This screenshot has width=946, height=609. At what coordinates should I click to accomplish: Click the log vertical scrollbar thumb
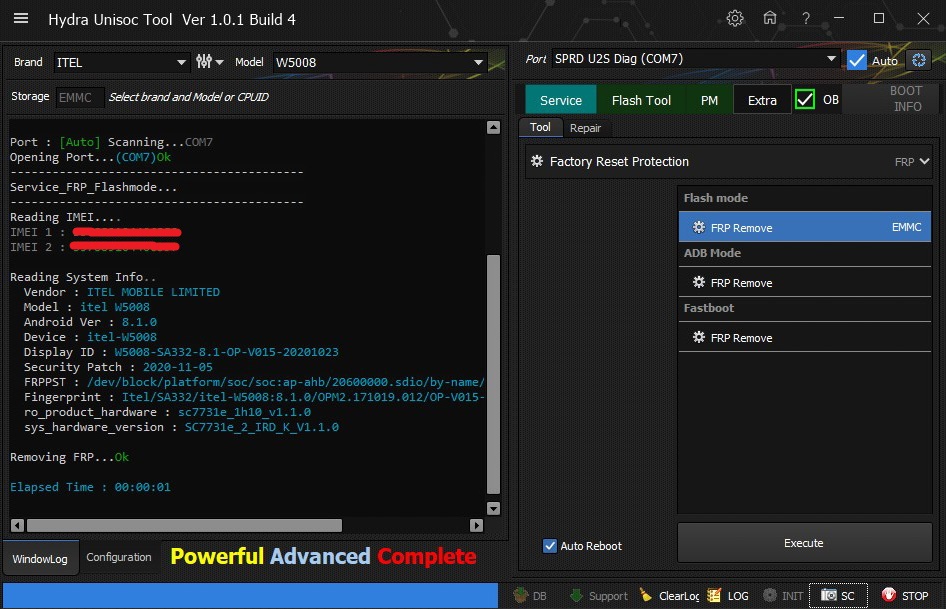pyautogui.click(x=493, y=374)
